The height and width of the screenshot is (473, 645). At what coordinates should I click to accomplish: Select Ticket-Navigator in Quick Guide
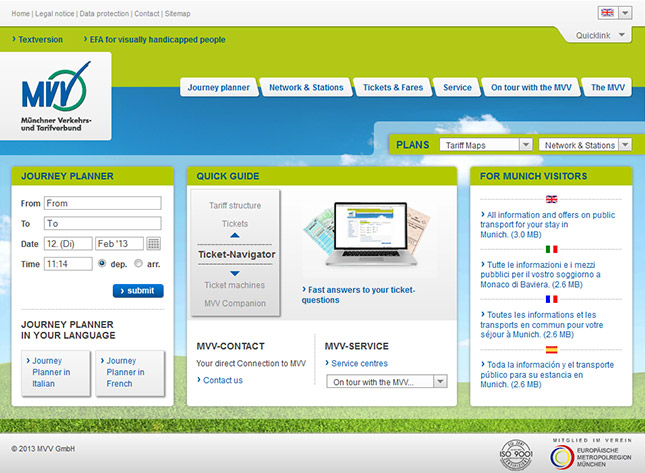237,254
